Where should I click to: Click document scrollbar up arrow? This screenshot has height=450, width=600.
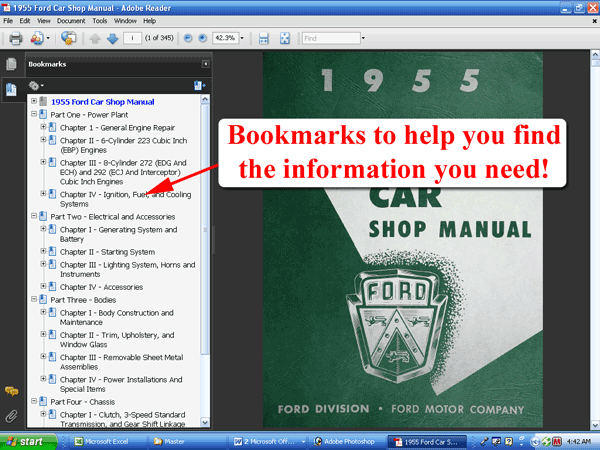tap(595, 54)
